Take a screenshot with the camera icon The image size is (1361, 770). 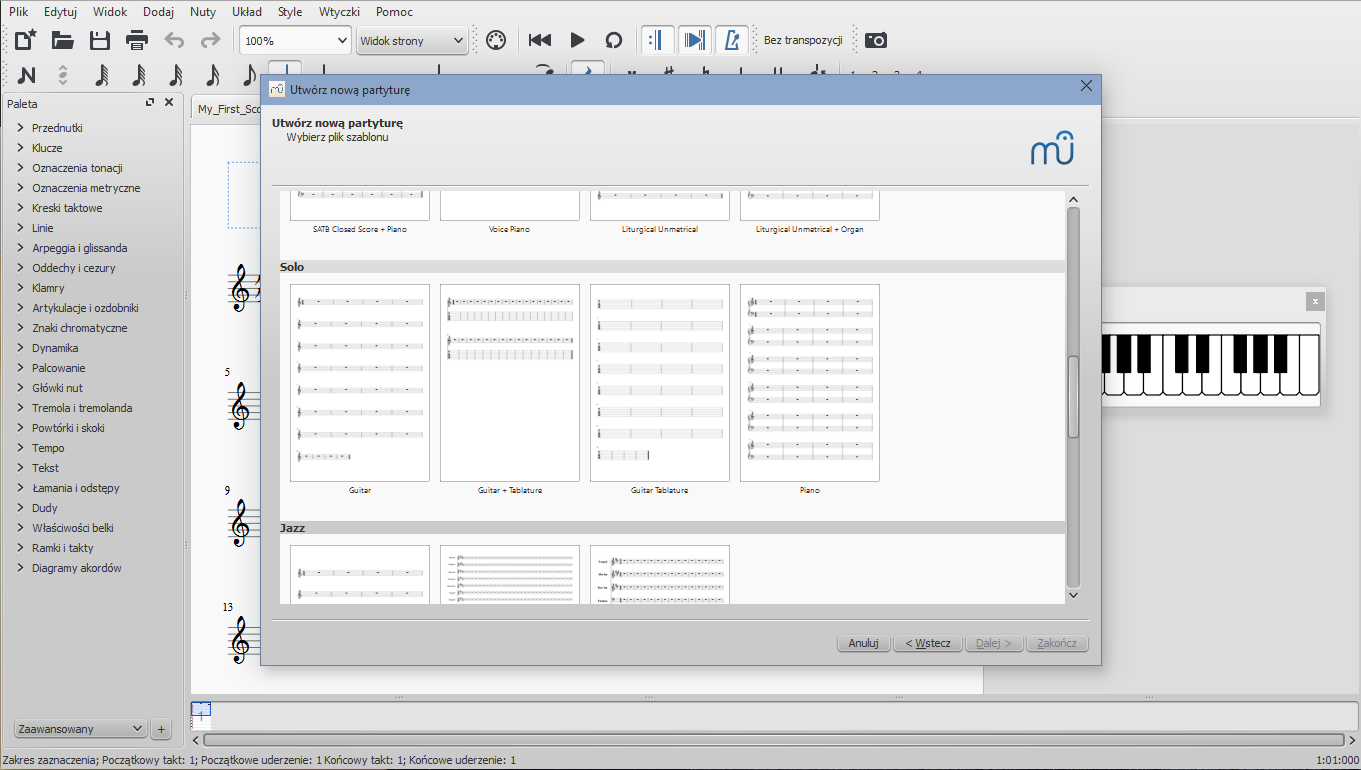(x=876, y=40)
